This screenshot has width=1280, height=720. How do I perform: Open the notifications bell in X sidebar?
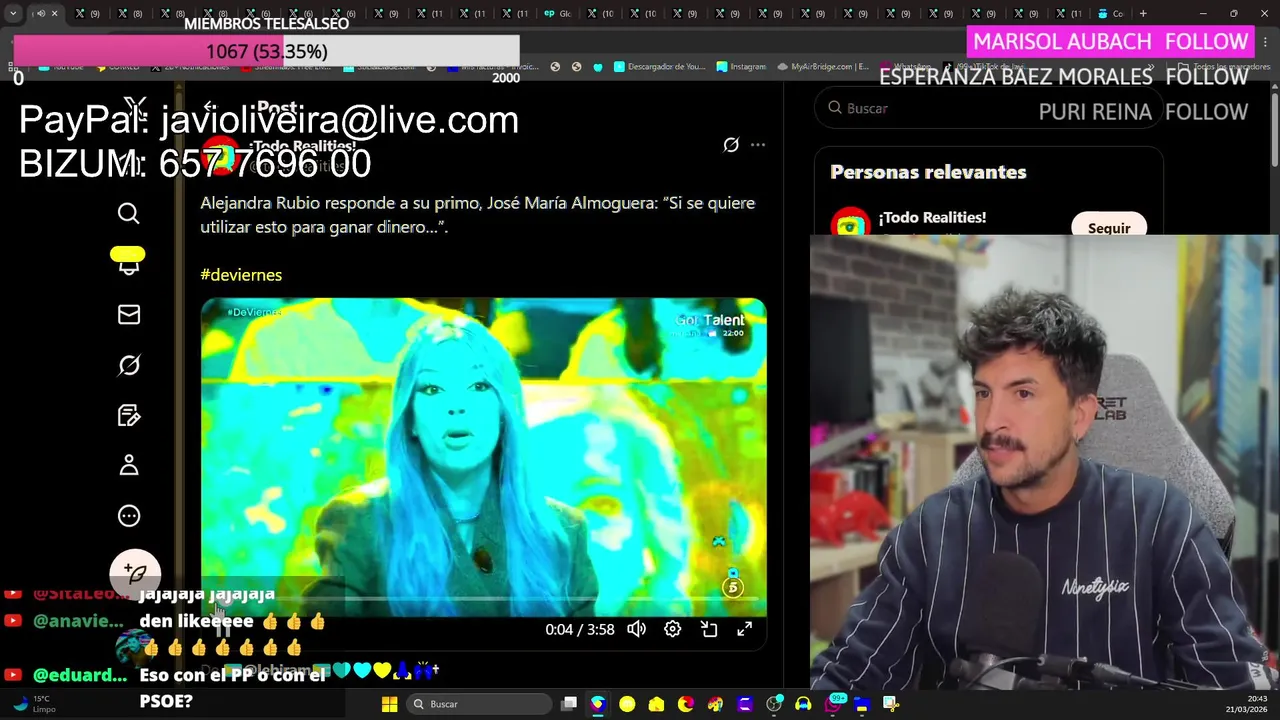pos(129,263)
